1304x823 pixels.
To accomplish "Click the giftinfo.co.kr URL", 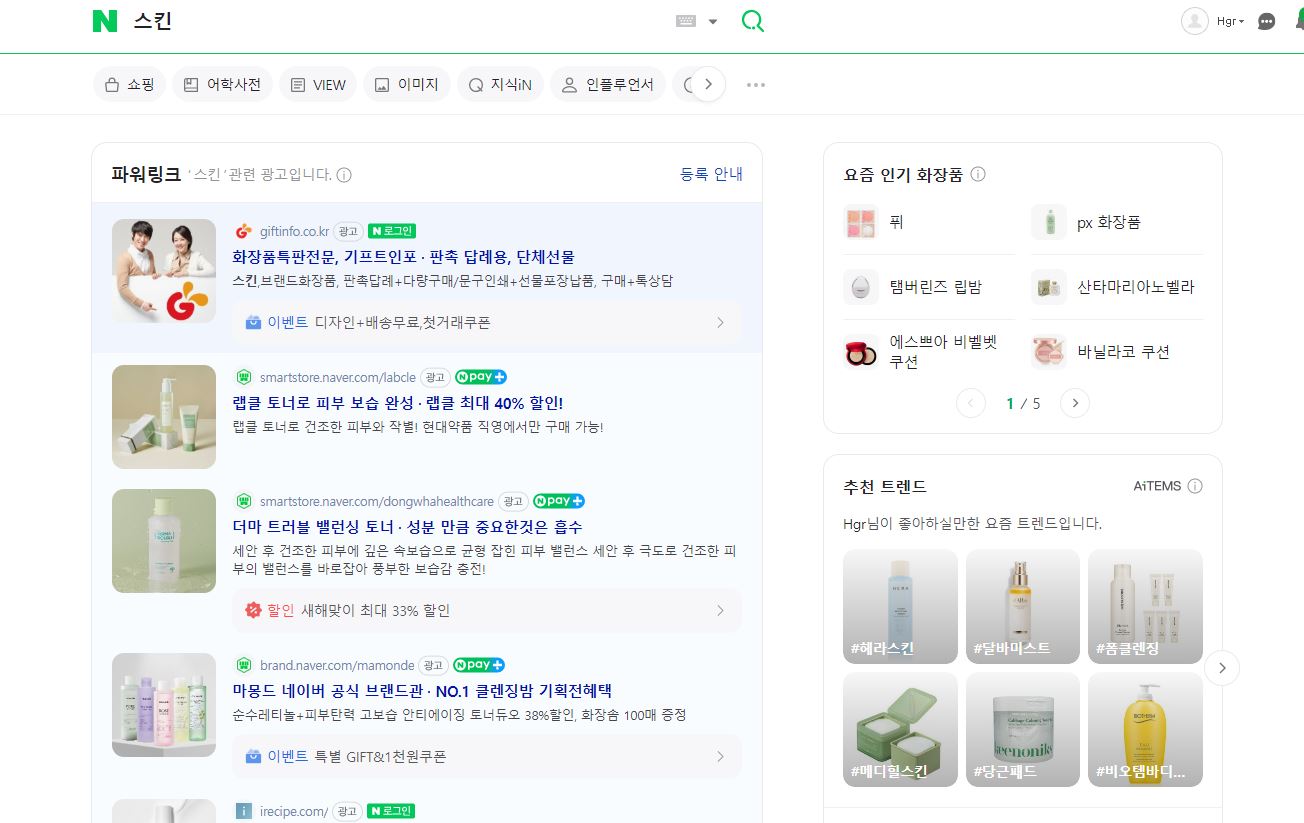I will (294, 231).
